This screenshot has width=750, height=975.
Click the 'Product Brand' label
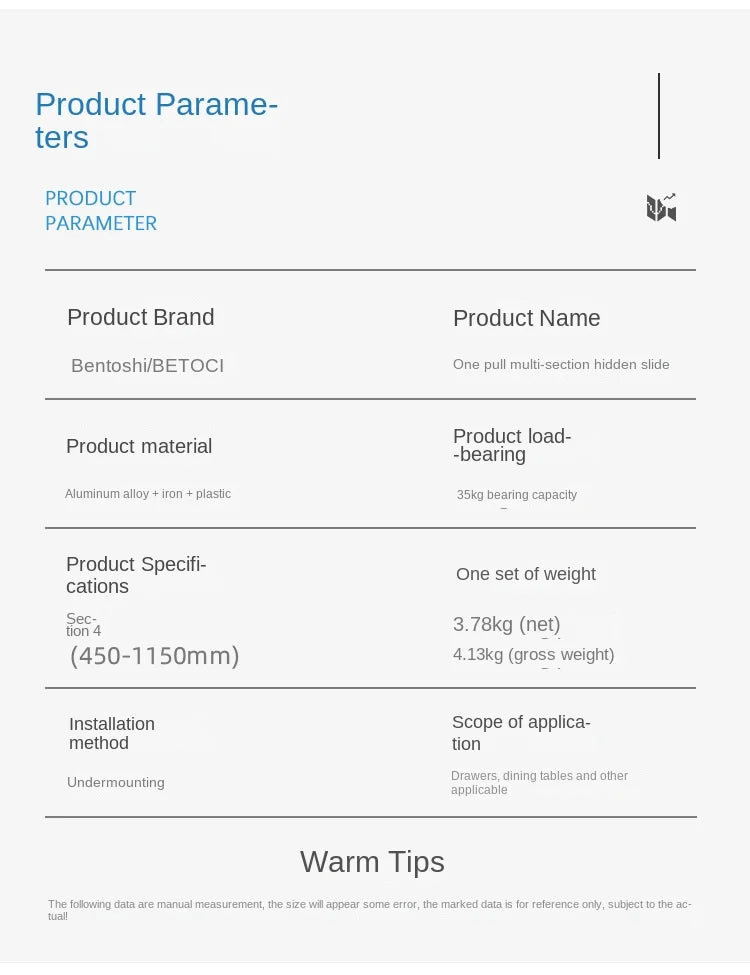[x=141, y=317]
